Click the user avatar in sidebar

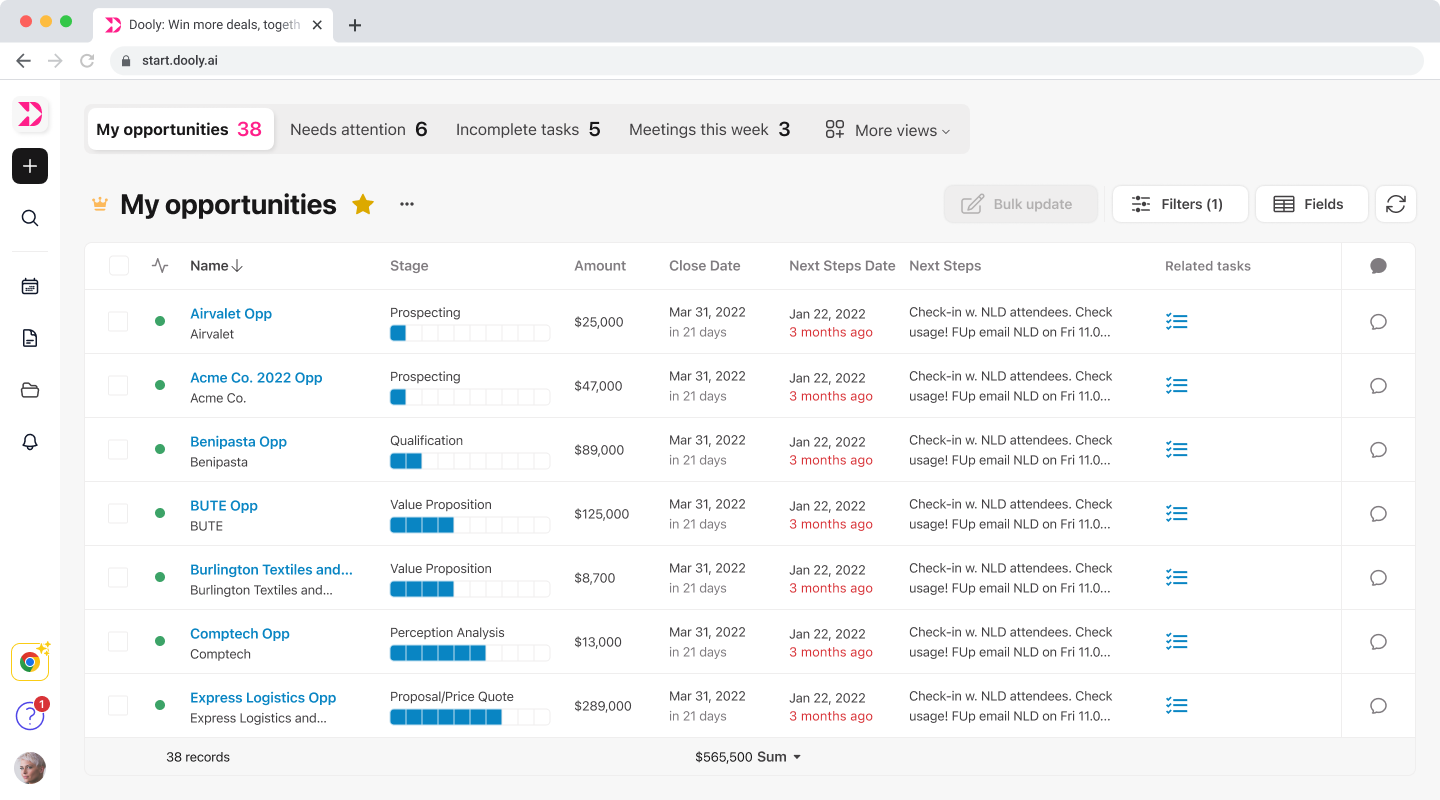pyautogui.click(x=30, y=768)
